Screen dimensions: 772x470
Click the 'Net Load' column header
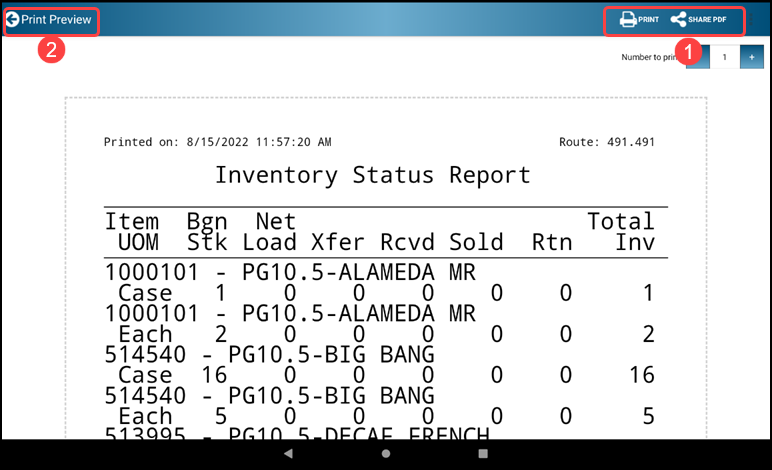coord(269,232)
